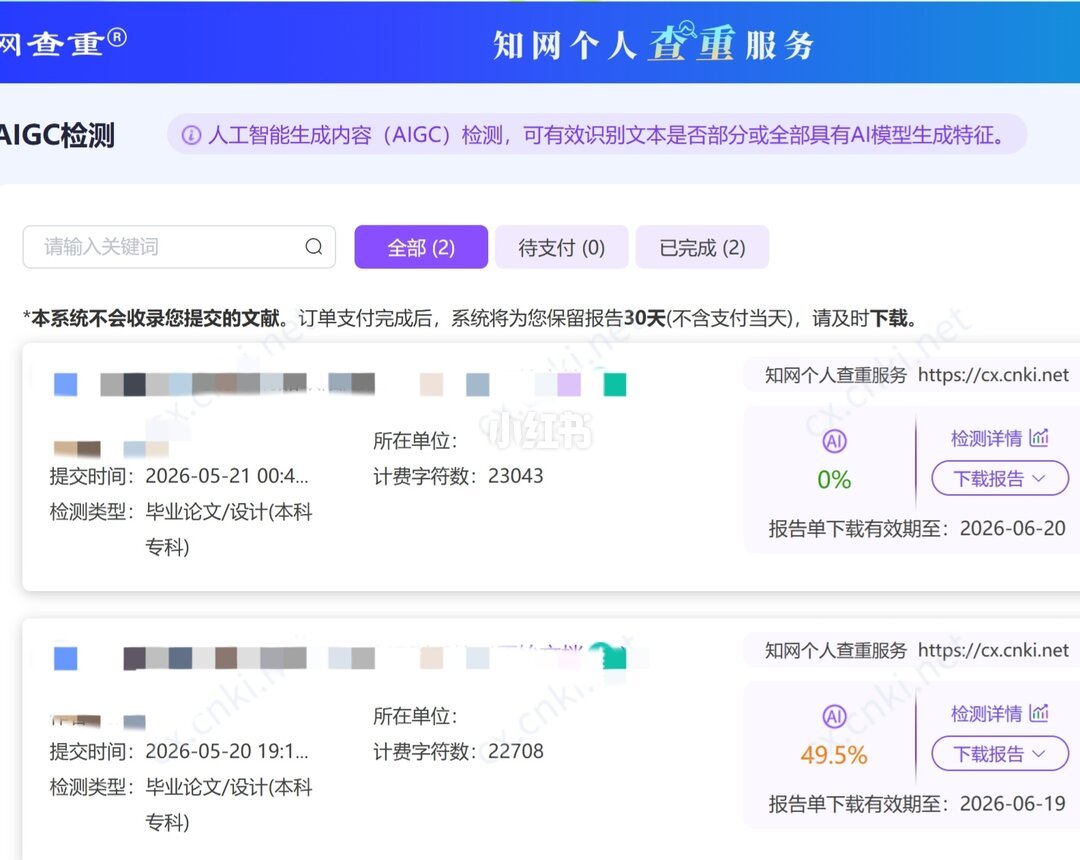Screen dimensions: 1080x860
Task: Expand 下载报告 dropdown for 49.5% report
Action: point(1000,754)
